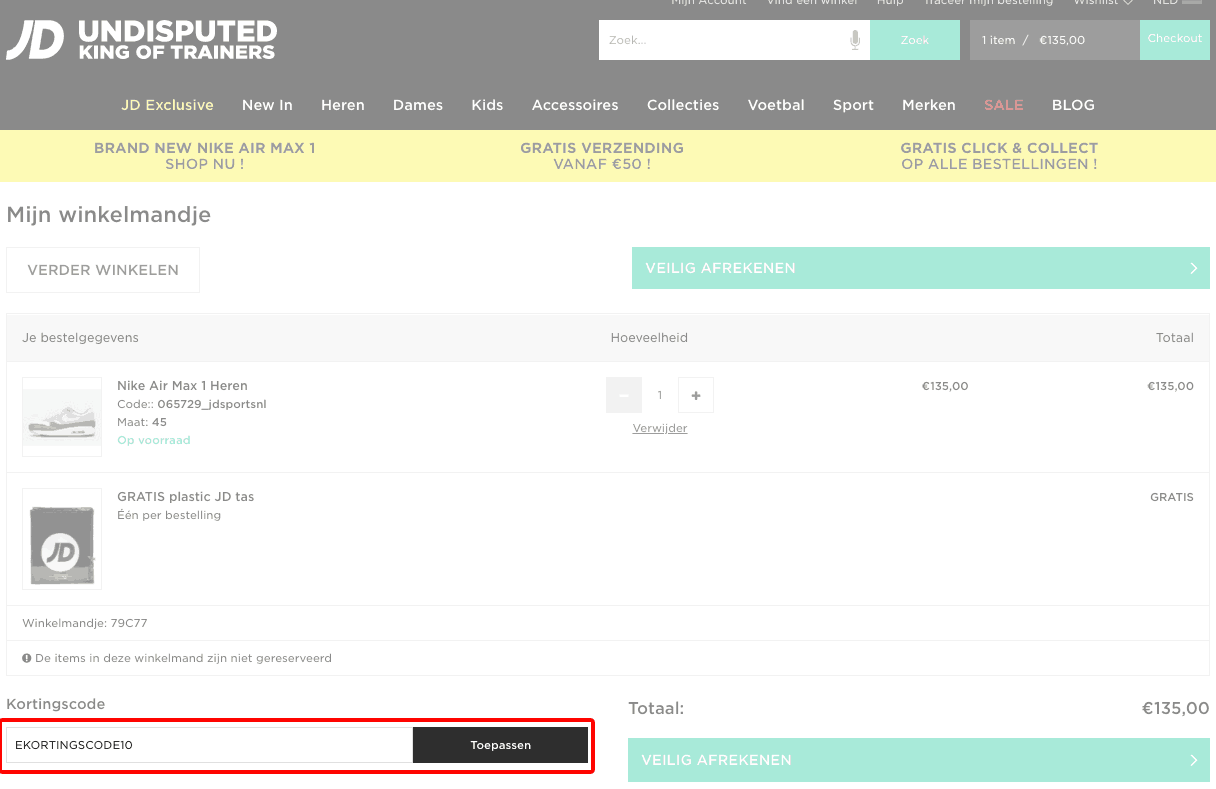1216x789 pixels.
Task: Click the Verwijder link
Action: [x=660, y=428]
